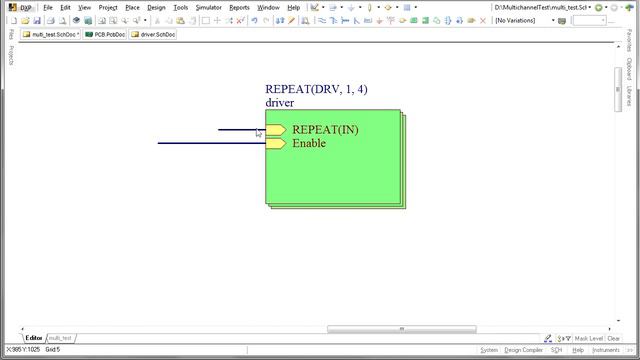Click the Place No ERC red cross icon
Screen dimensions: 640x360
483,20
